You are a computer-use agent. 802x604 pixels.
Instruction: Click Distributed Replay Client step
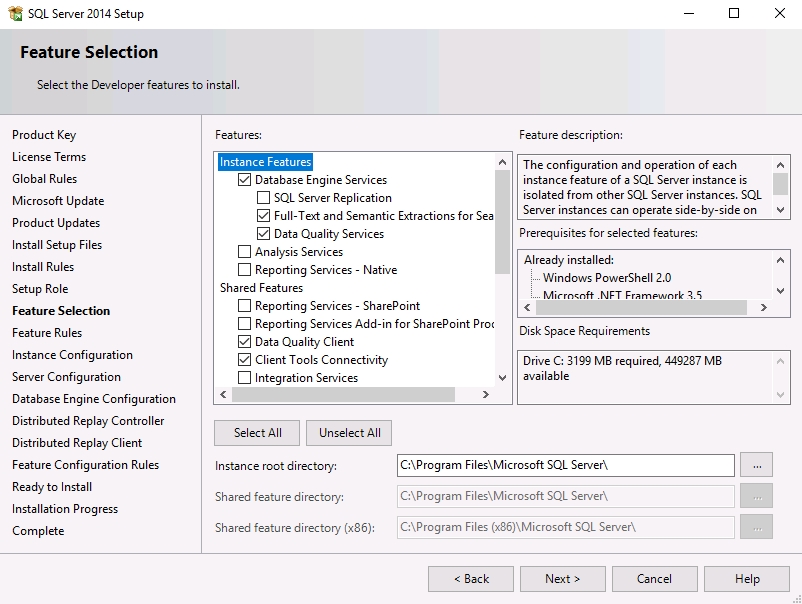coord(77,442)
